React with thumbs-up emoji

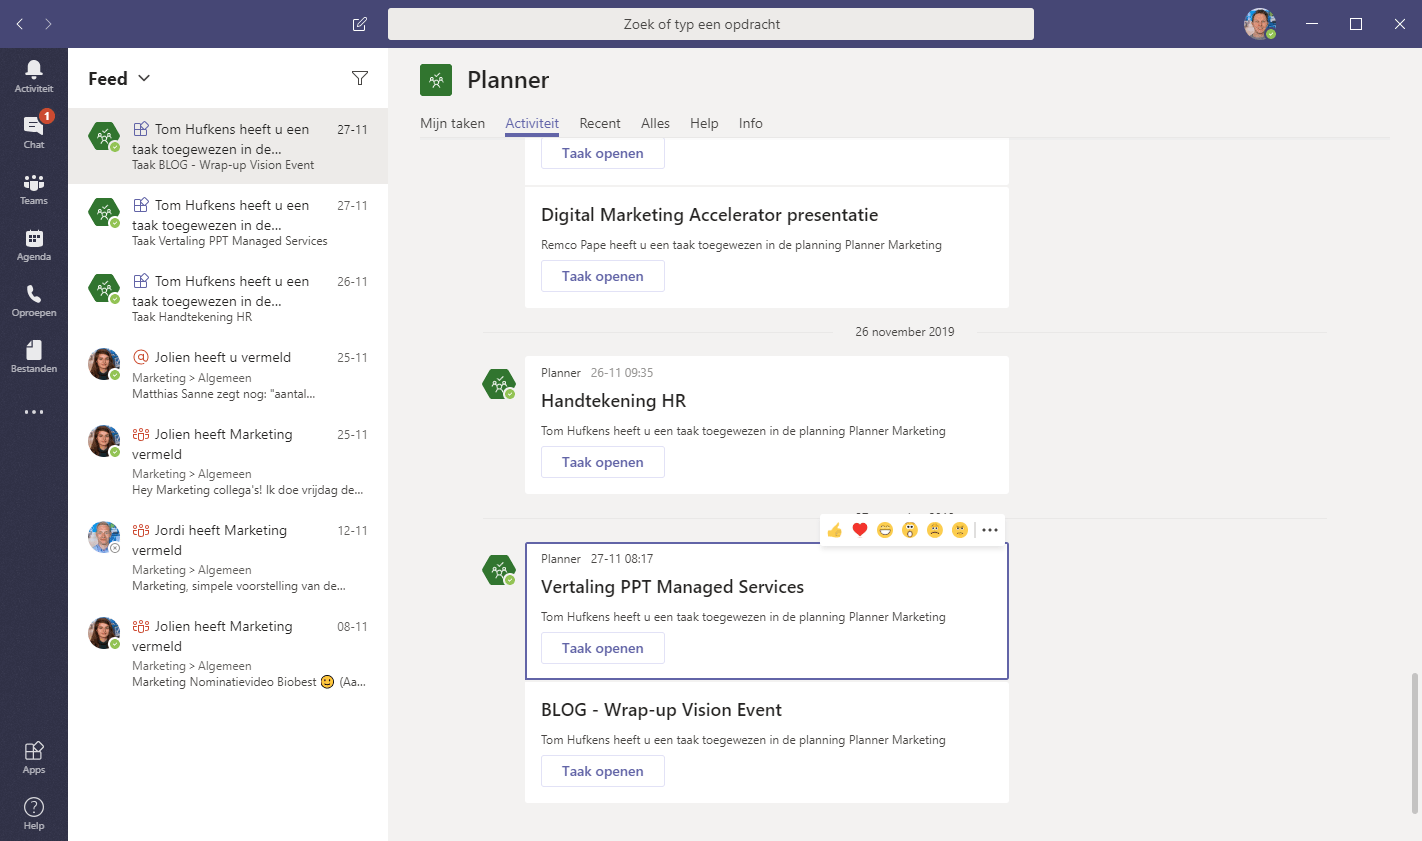pos(834,530)
